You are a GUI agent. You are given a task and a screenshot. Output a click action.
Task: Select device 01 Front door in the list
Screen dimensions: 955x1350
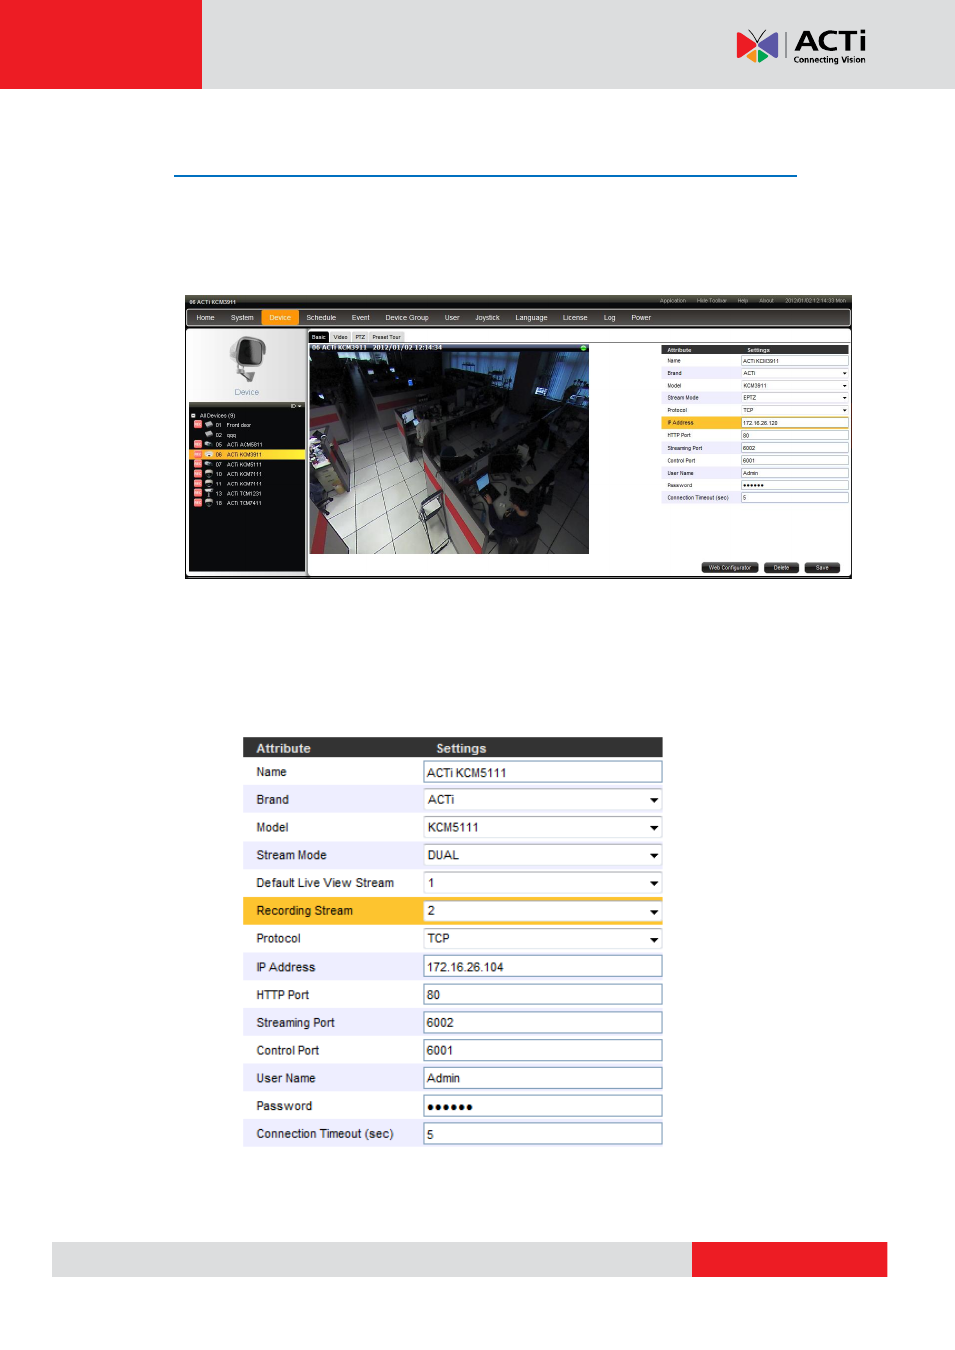(x=247, y=425)
